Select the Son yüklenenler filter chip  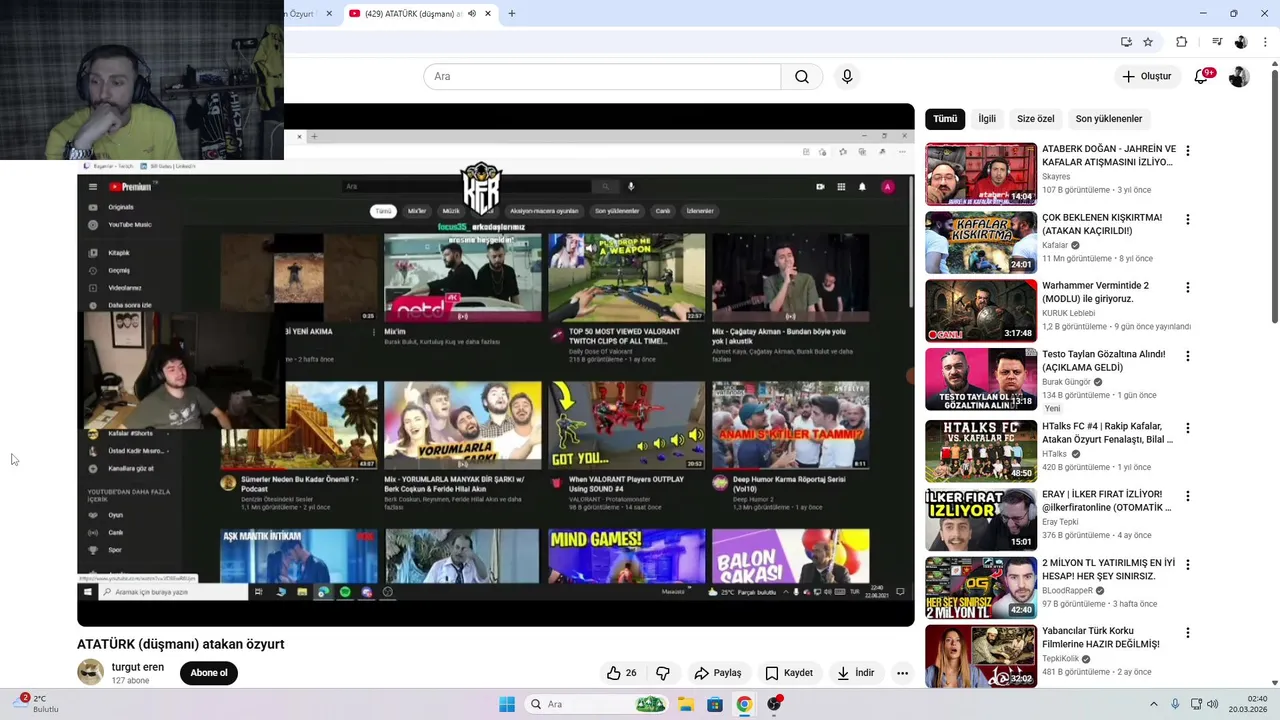(x=1109, y=119)
